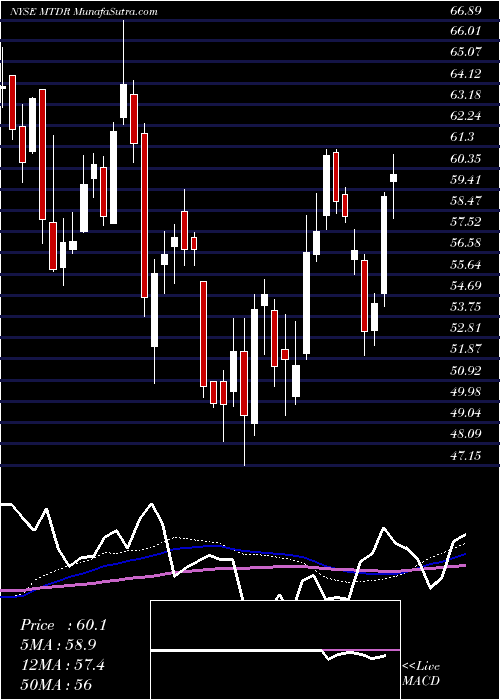Click the 55.64 price axis label
This screenshot has width=500, height=700.
(466, 265)
